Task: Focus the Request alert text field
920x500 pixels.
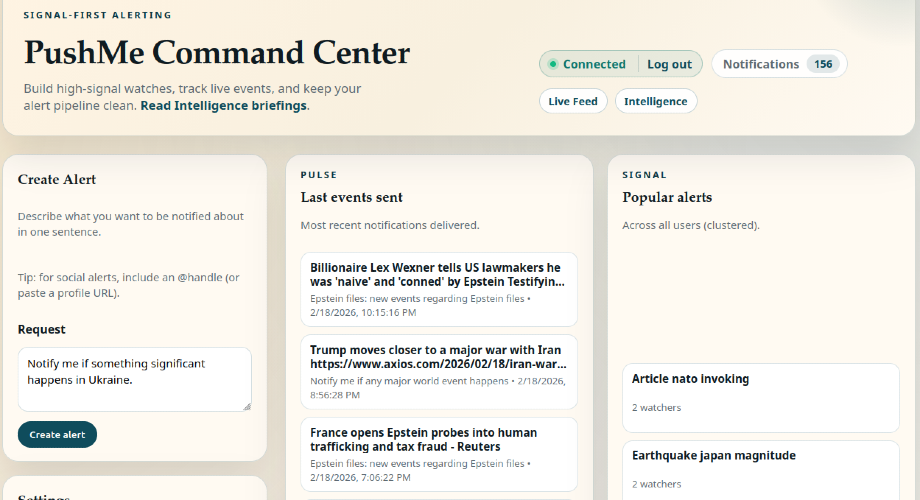Action: point(134,378)
